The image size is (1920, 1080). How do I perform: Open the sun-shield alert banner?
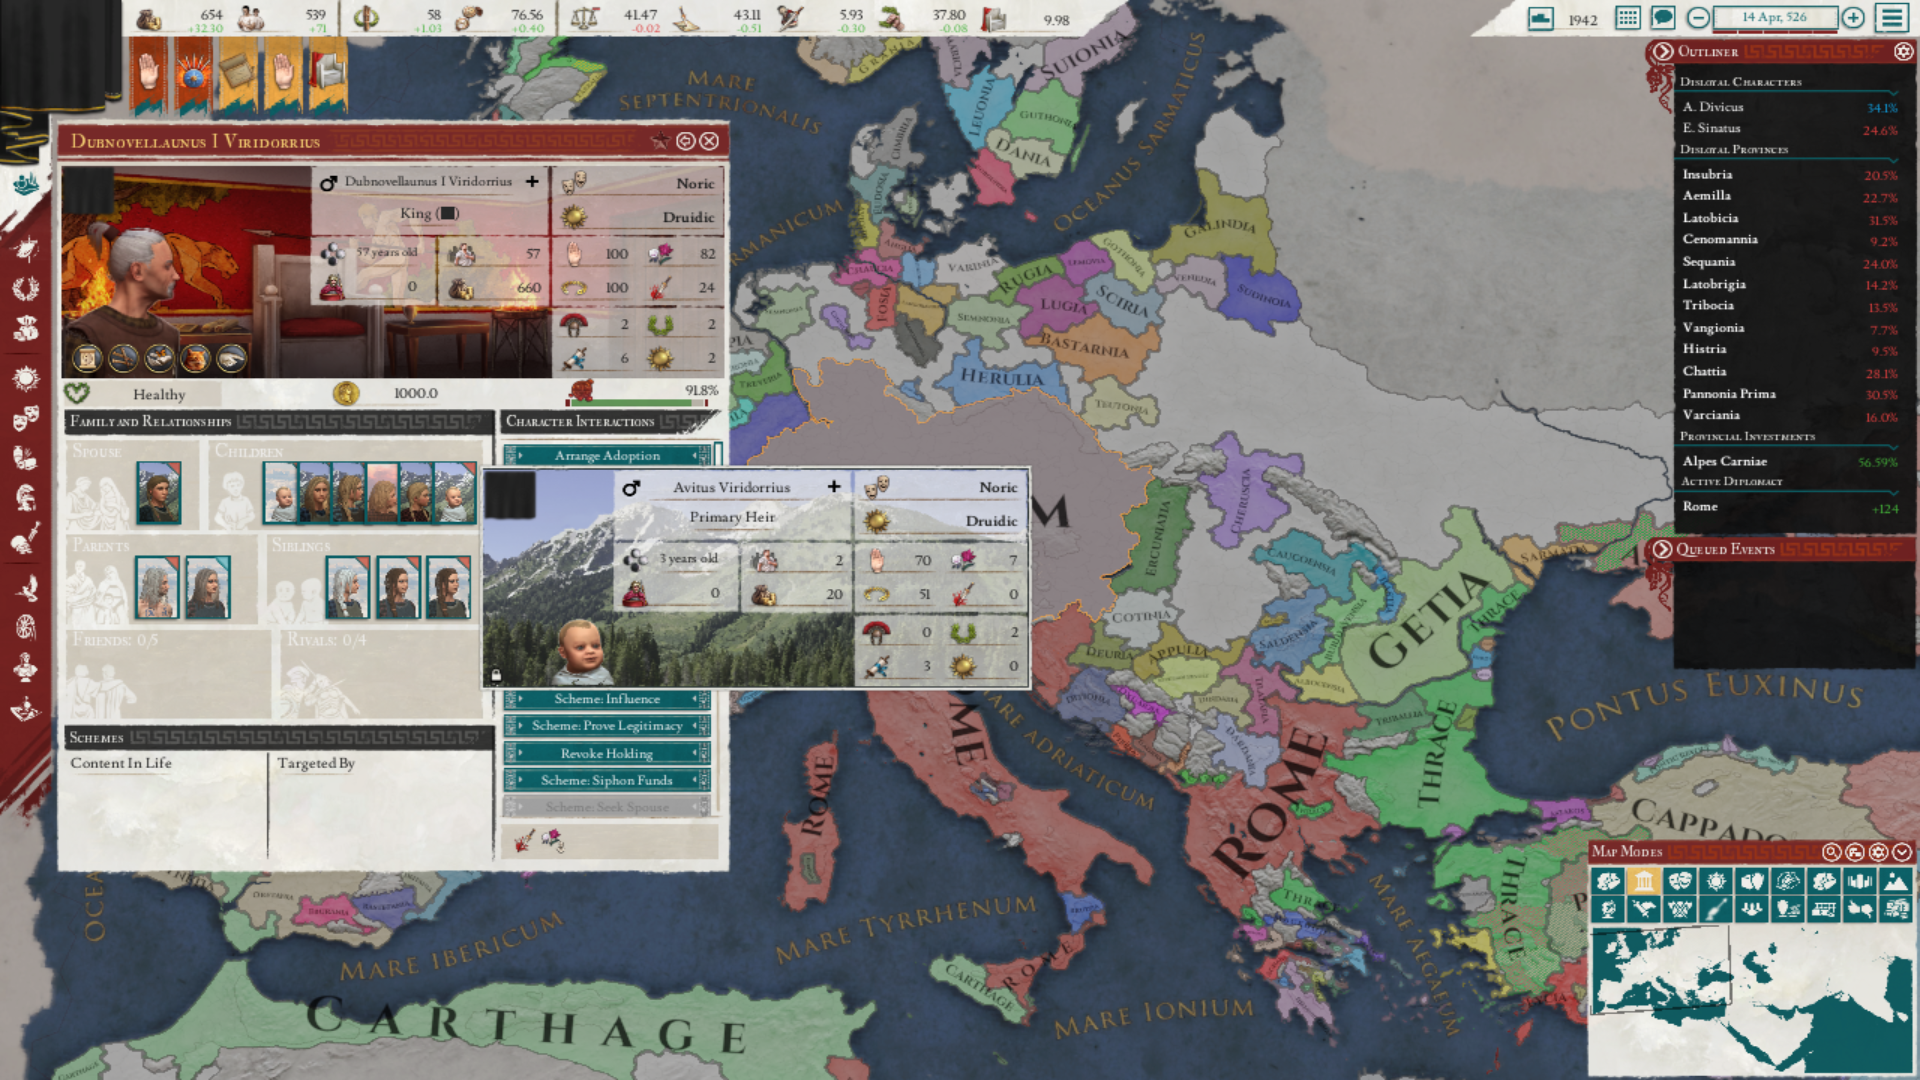193,75
